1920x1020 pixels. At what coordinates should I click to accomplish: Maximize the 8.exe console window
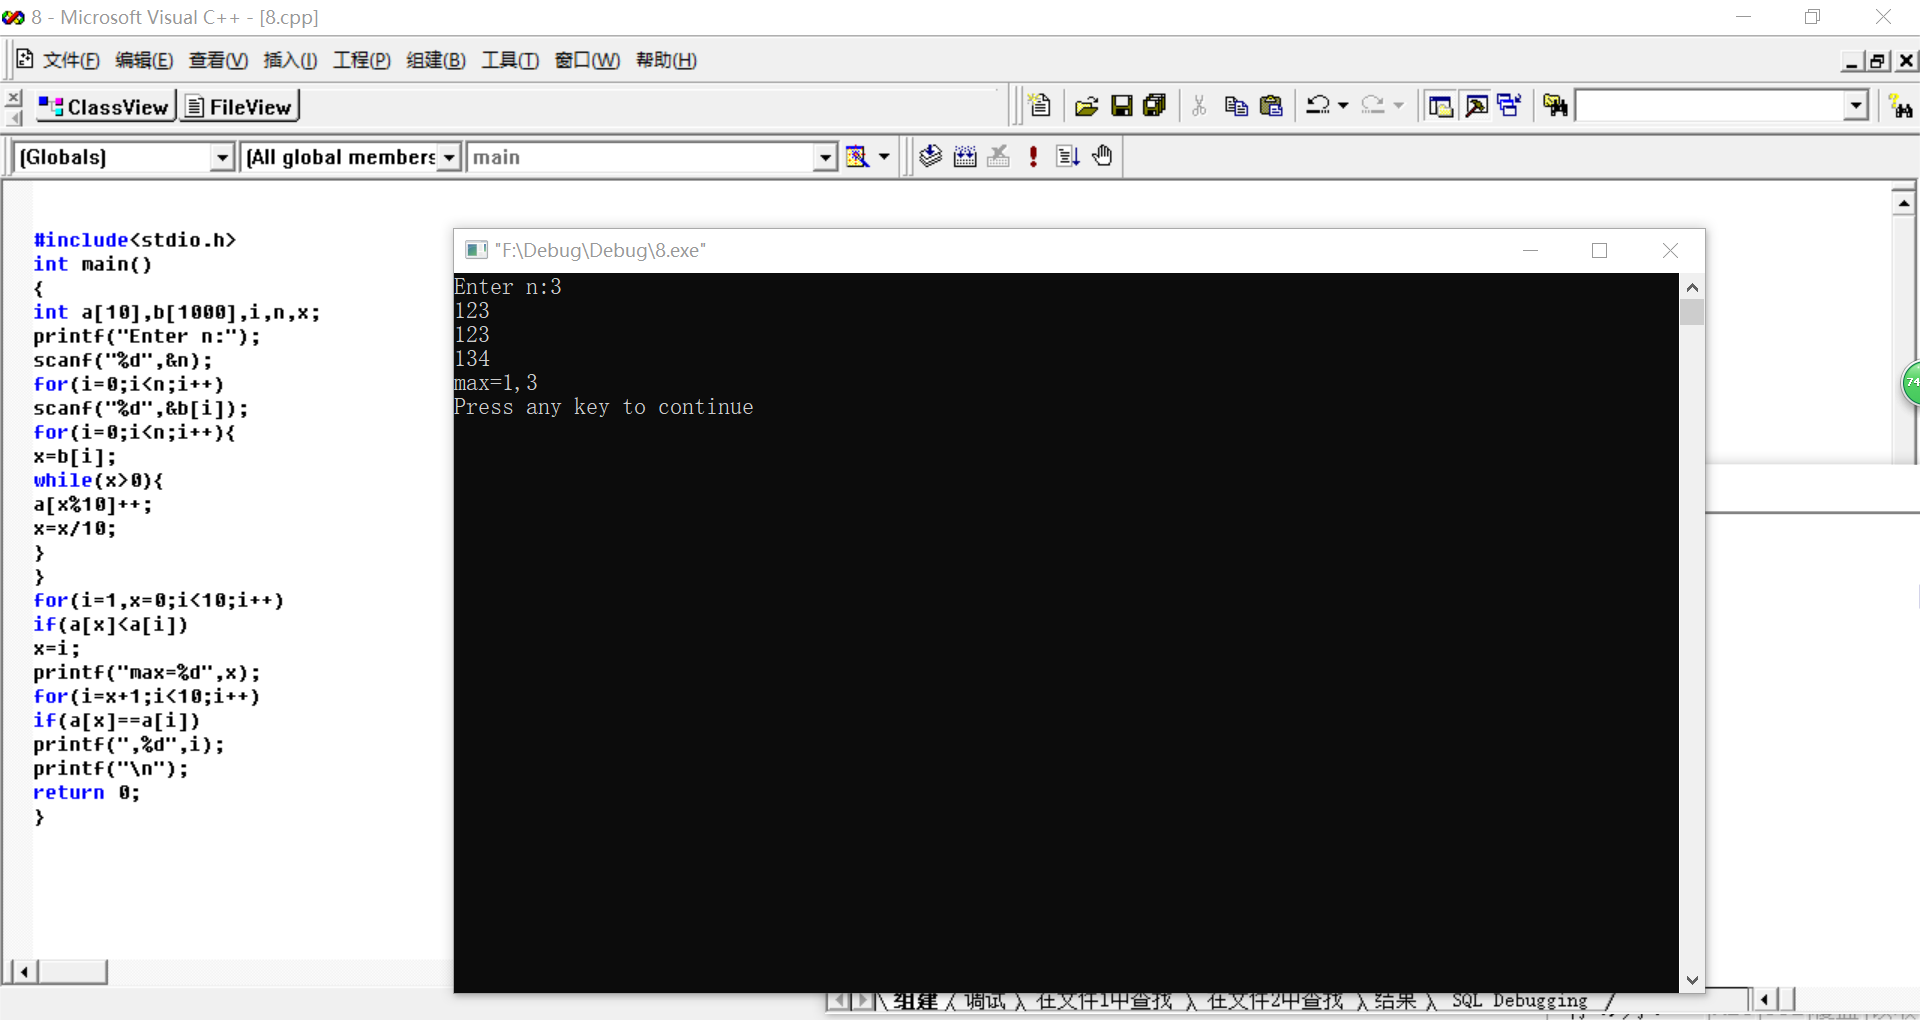click(x=1599, y=251)
